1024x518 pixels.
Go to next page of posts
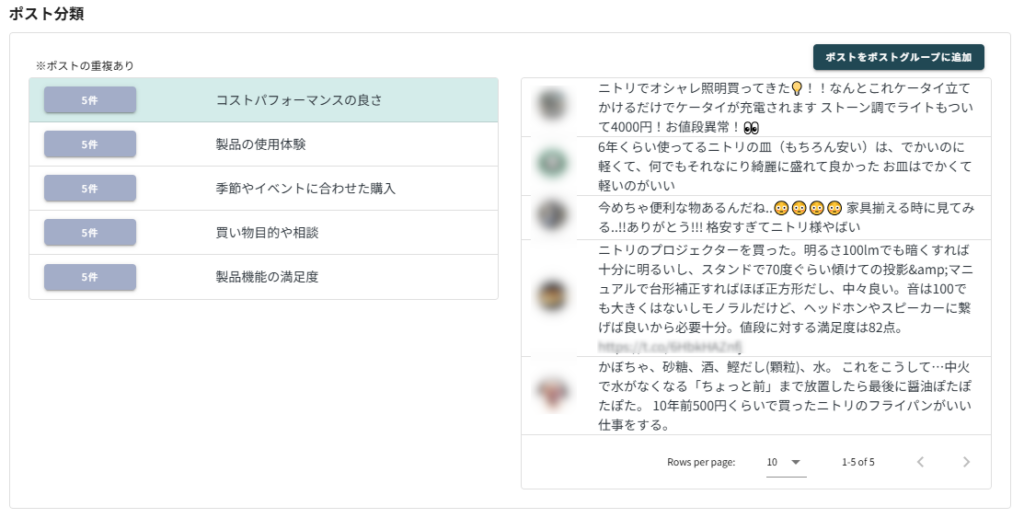pyautogui.click(x=965, y=462)
